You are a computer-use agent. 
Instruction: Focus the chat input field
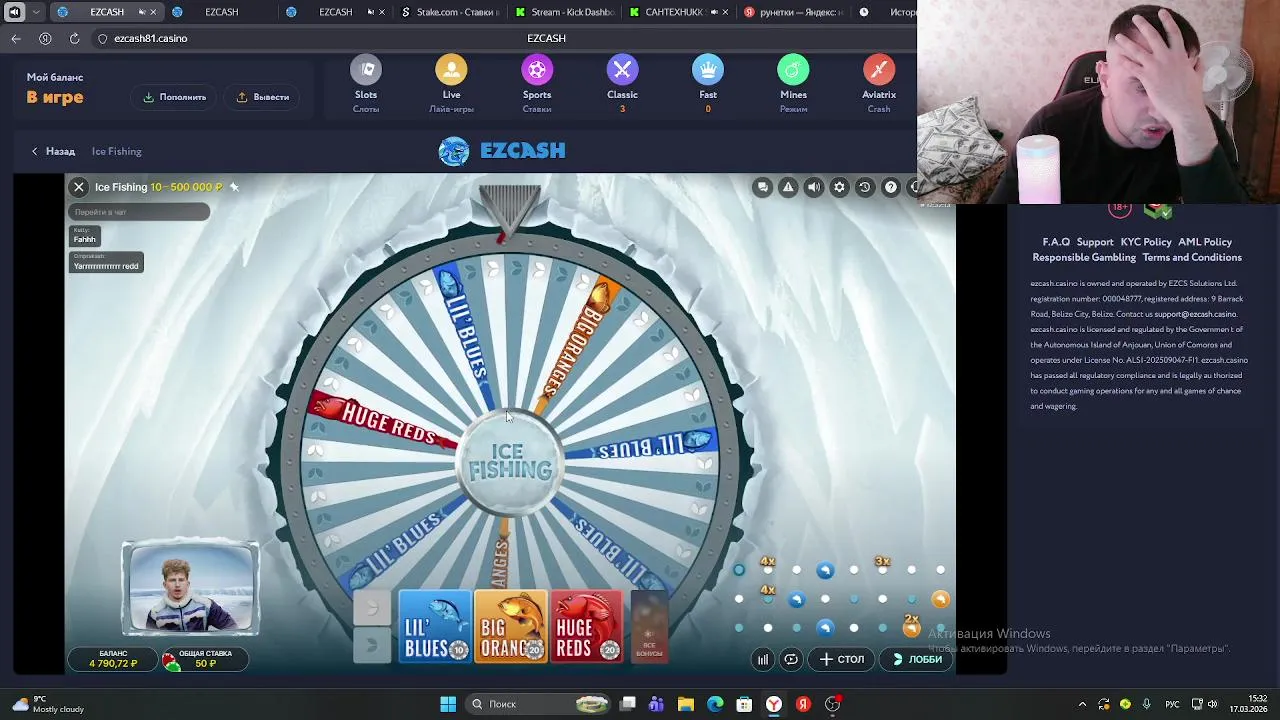coord(139,212)
